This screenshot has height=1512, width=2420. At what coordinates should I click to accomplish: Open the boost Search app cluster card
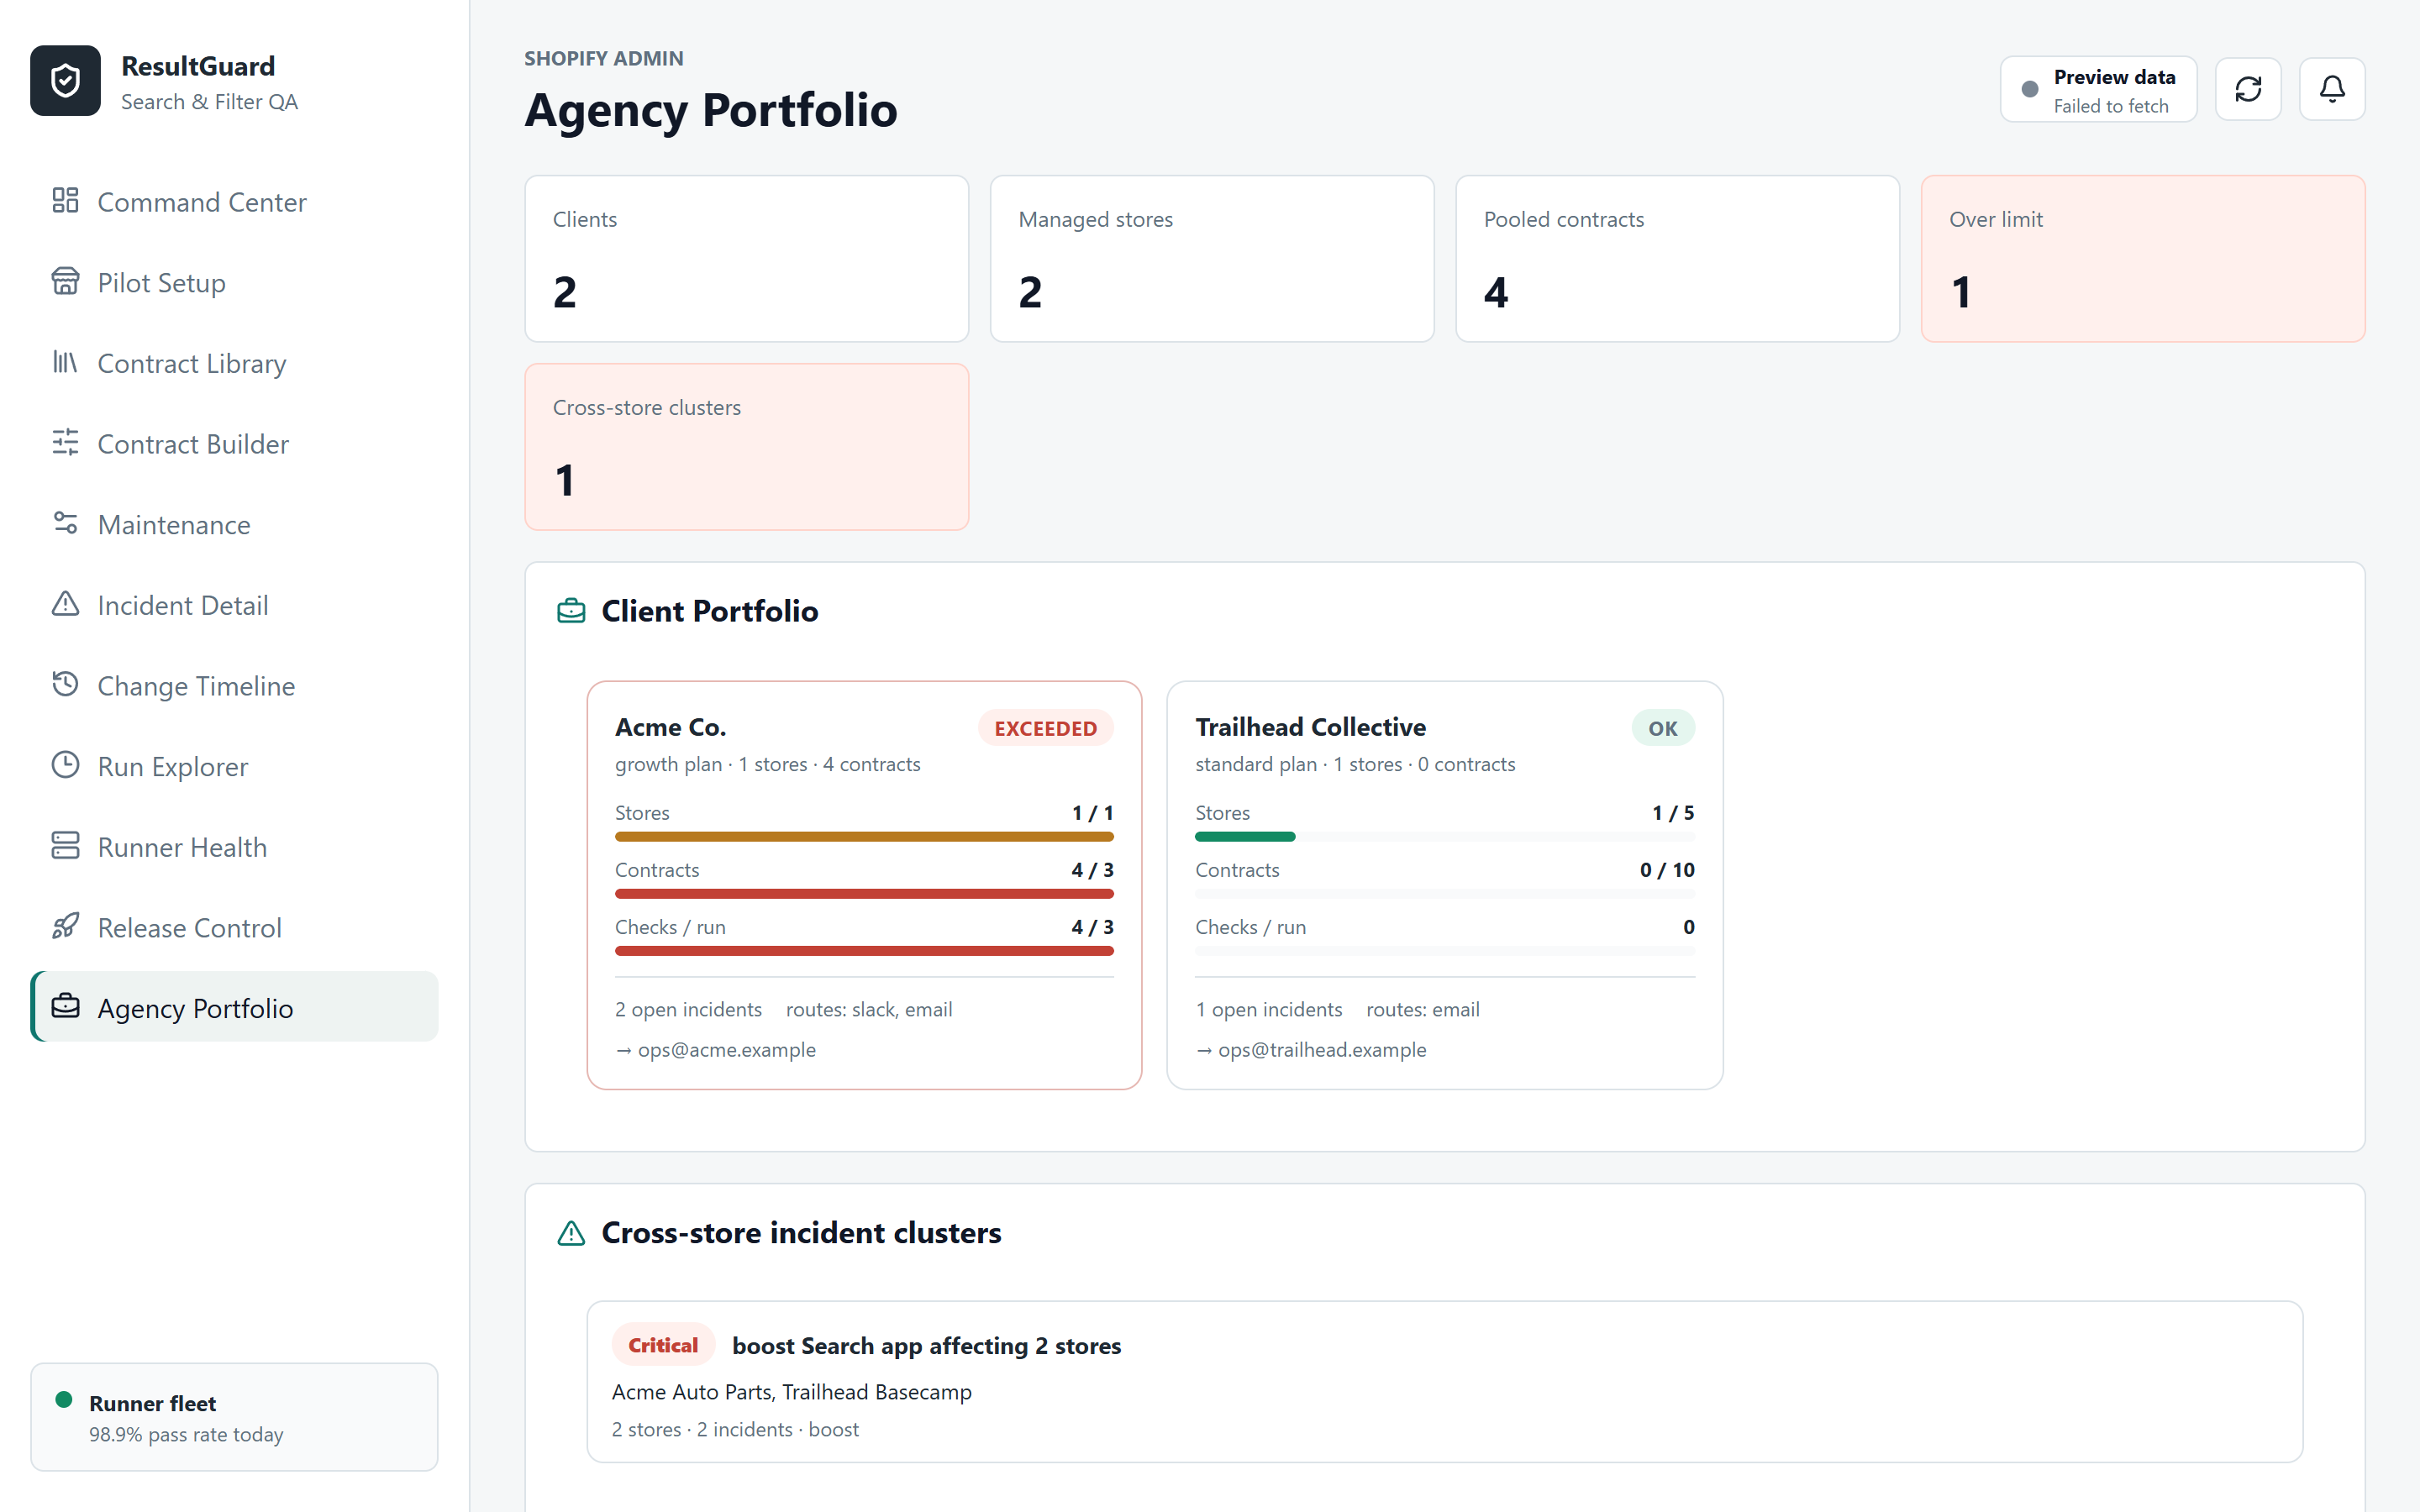pyautogui.click(x=1445, y=1382)
